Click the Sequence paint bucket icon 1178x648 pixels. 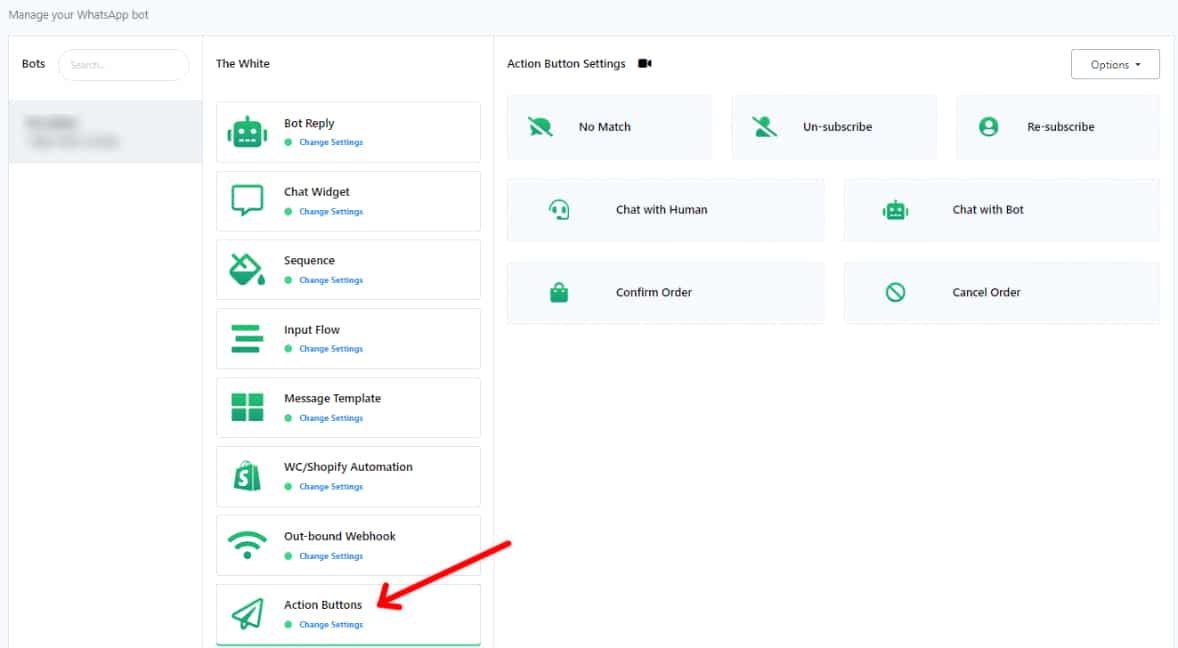247,269
